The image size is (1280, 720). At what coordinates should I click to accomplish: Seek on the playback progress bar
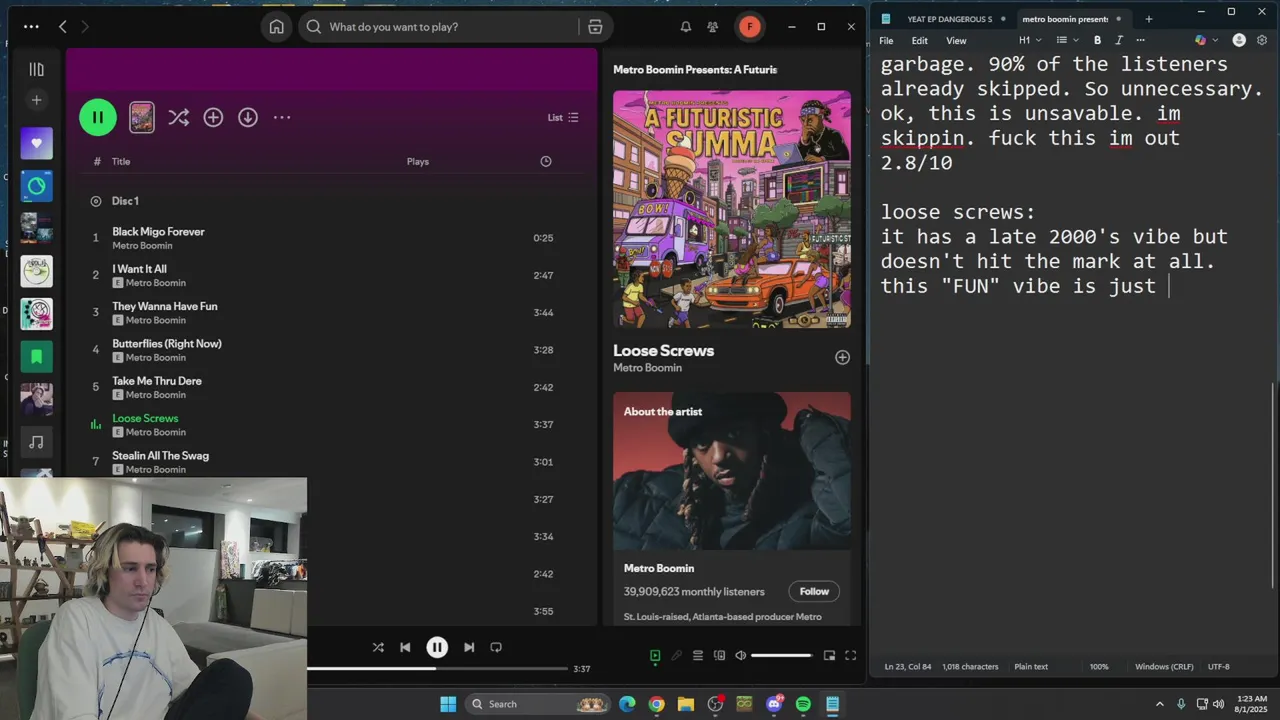pyautogui.click(x=438, y=668)
